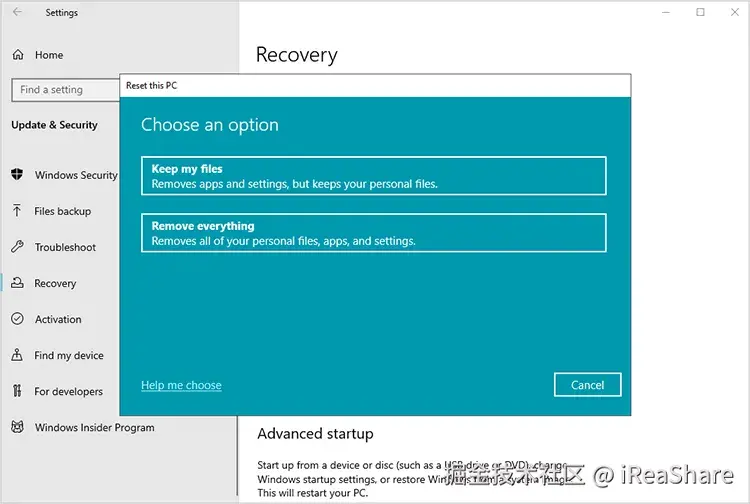Focus the Find a setting search box
This screenshot has width=750, height=504.
tap(66, 89)
